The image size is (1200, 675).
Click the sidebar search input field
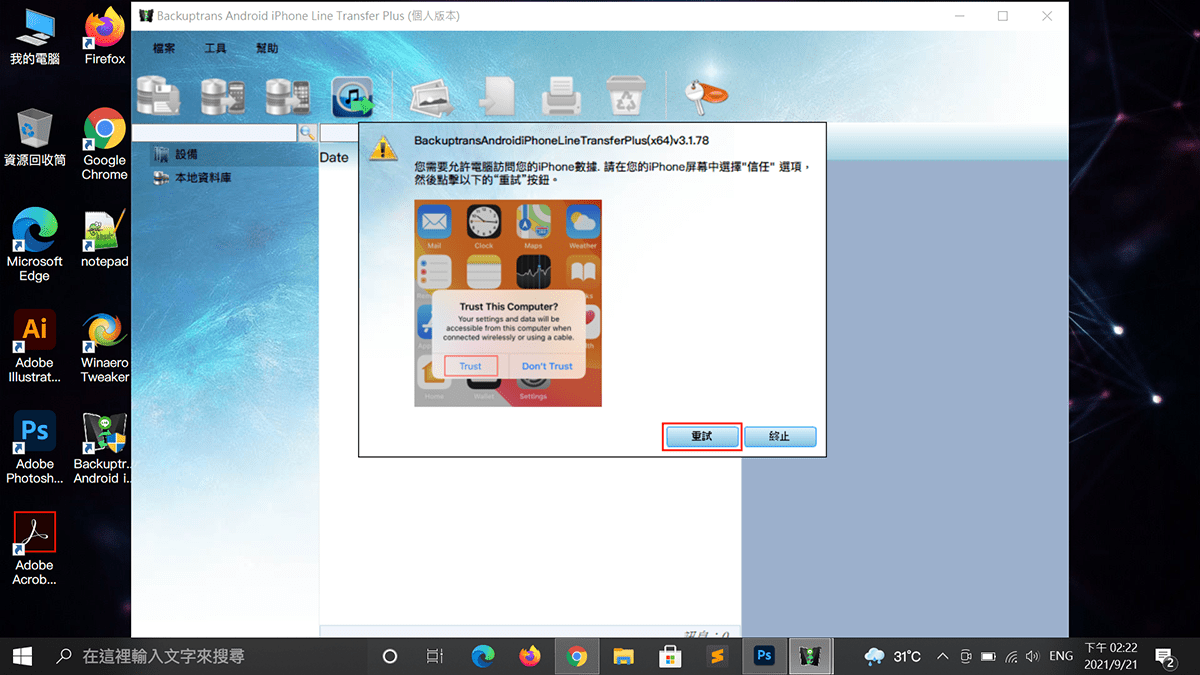[x=213, y=132]
